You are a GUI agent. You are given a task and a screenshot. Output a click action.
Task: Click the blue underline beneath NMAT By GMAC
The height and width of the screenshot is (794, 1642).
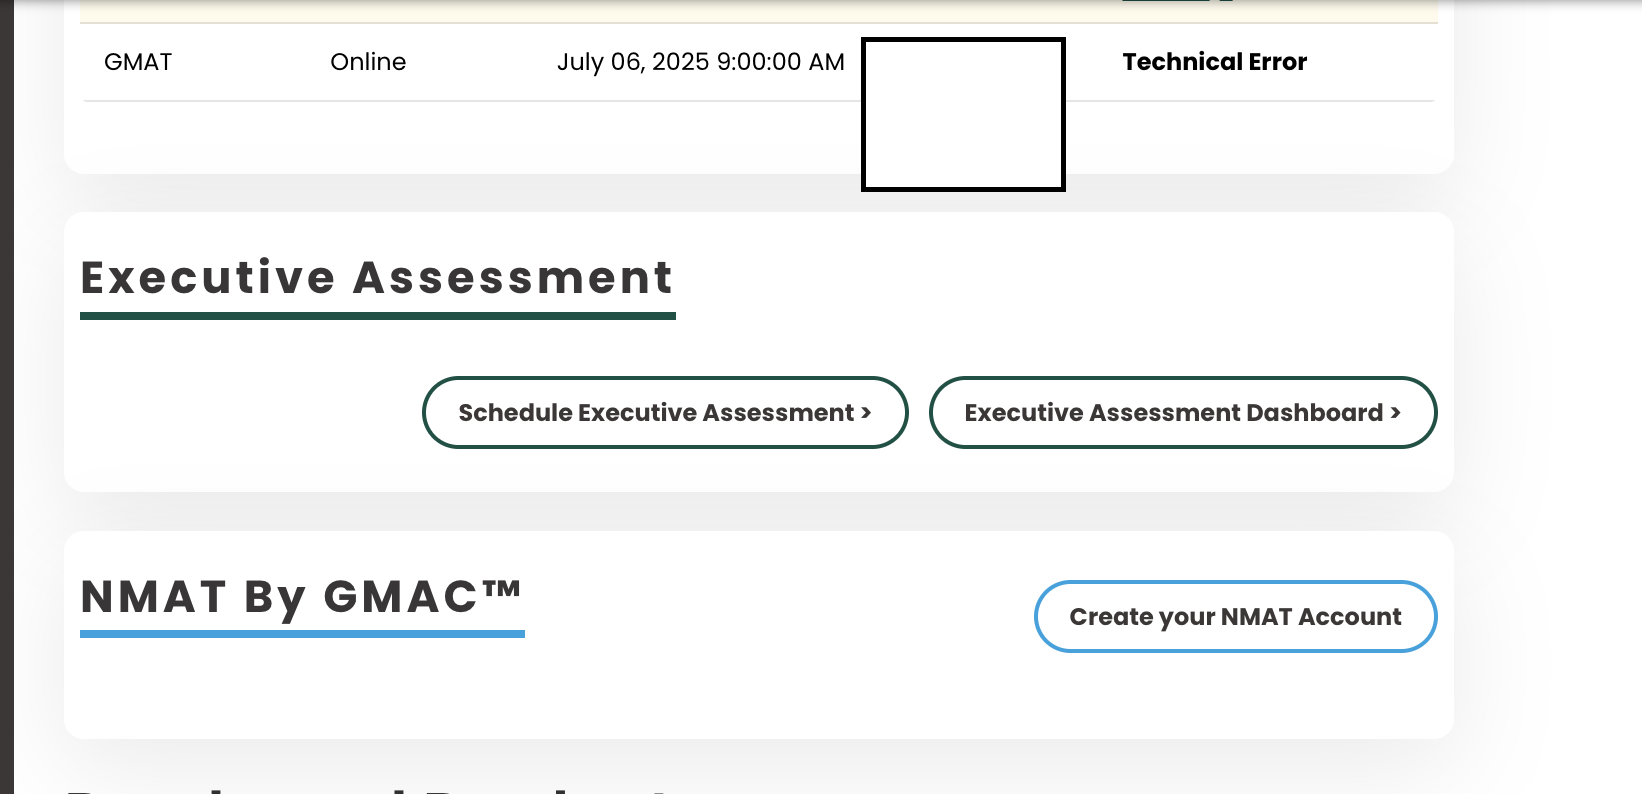[x=301, y=634]
